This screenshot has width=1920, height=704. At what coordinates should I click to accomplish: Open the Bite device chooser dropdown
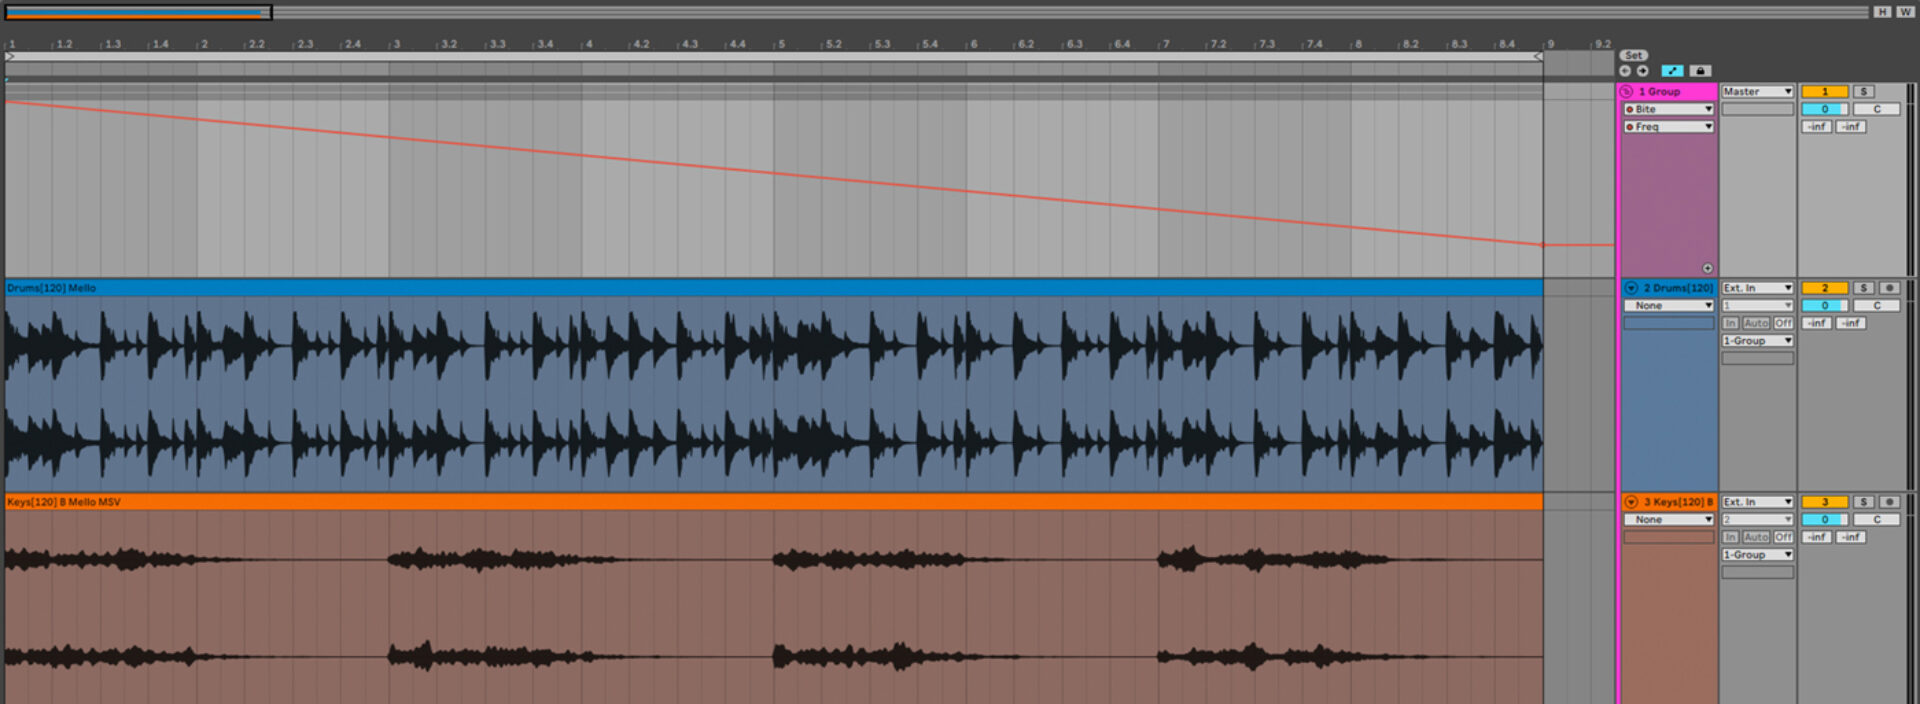[1669, 109]
